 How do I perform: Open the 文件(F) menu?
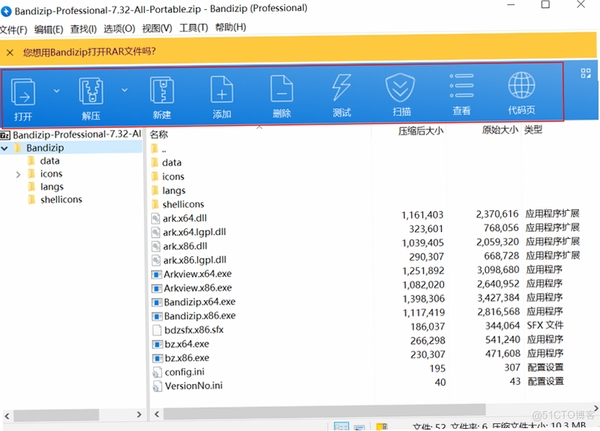(x=14, y=29)
